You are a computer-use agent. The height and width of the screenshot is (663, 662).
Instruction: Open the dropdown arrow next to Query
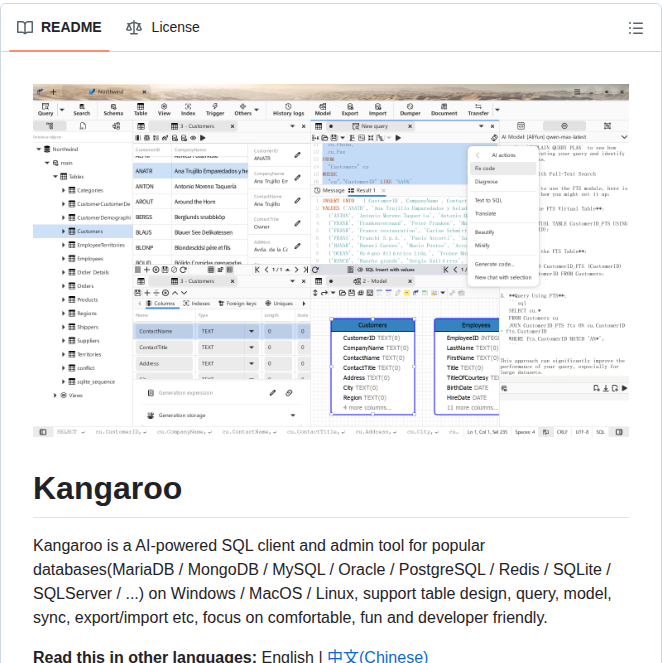click(x=62, y=110)
